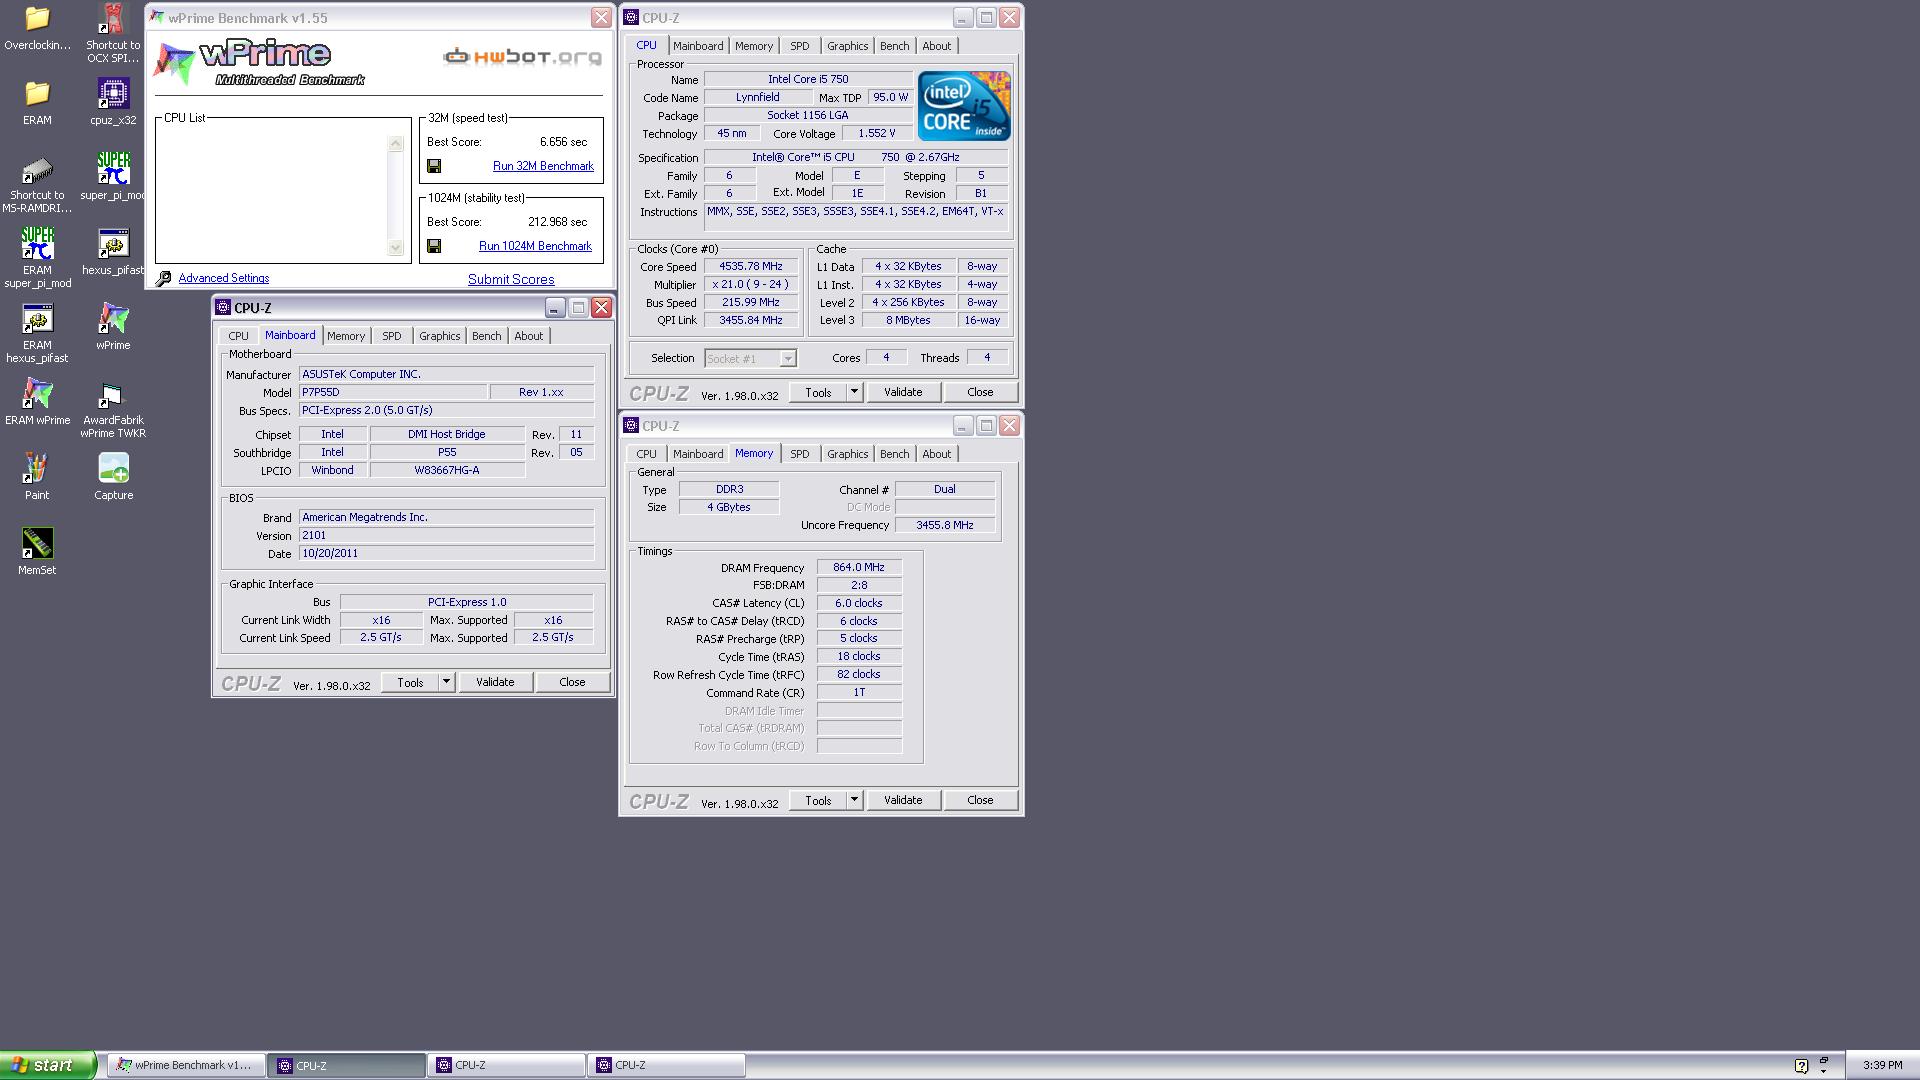Open Shortcut to OCX SPI desktop icon
The width and height of the screenshot is (1920, 1080).
113,33
